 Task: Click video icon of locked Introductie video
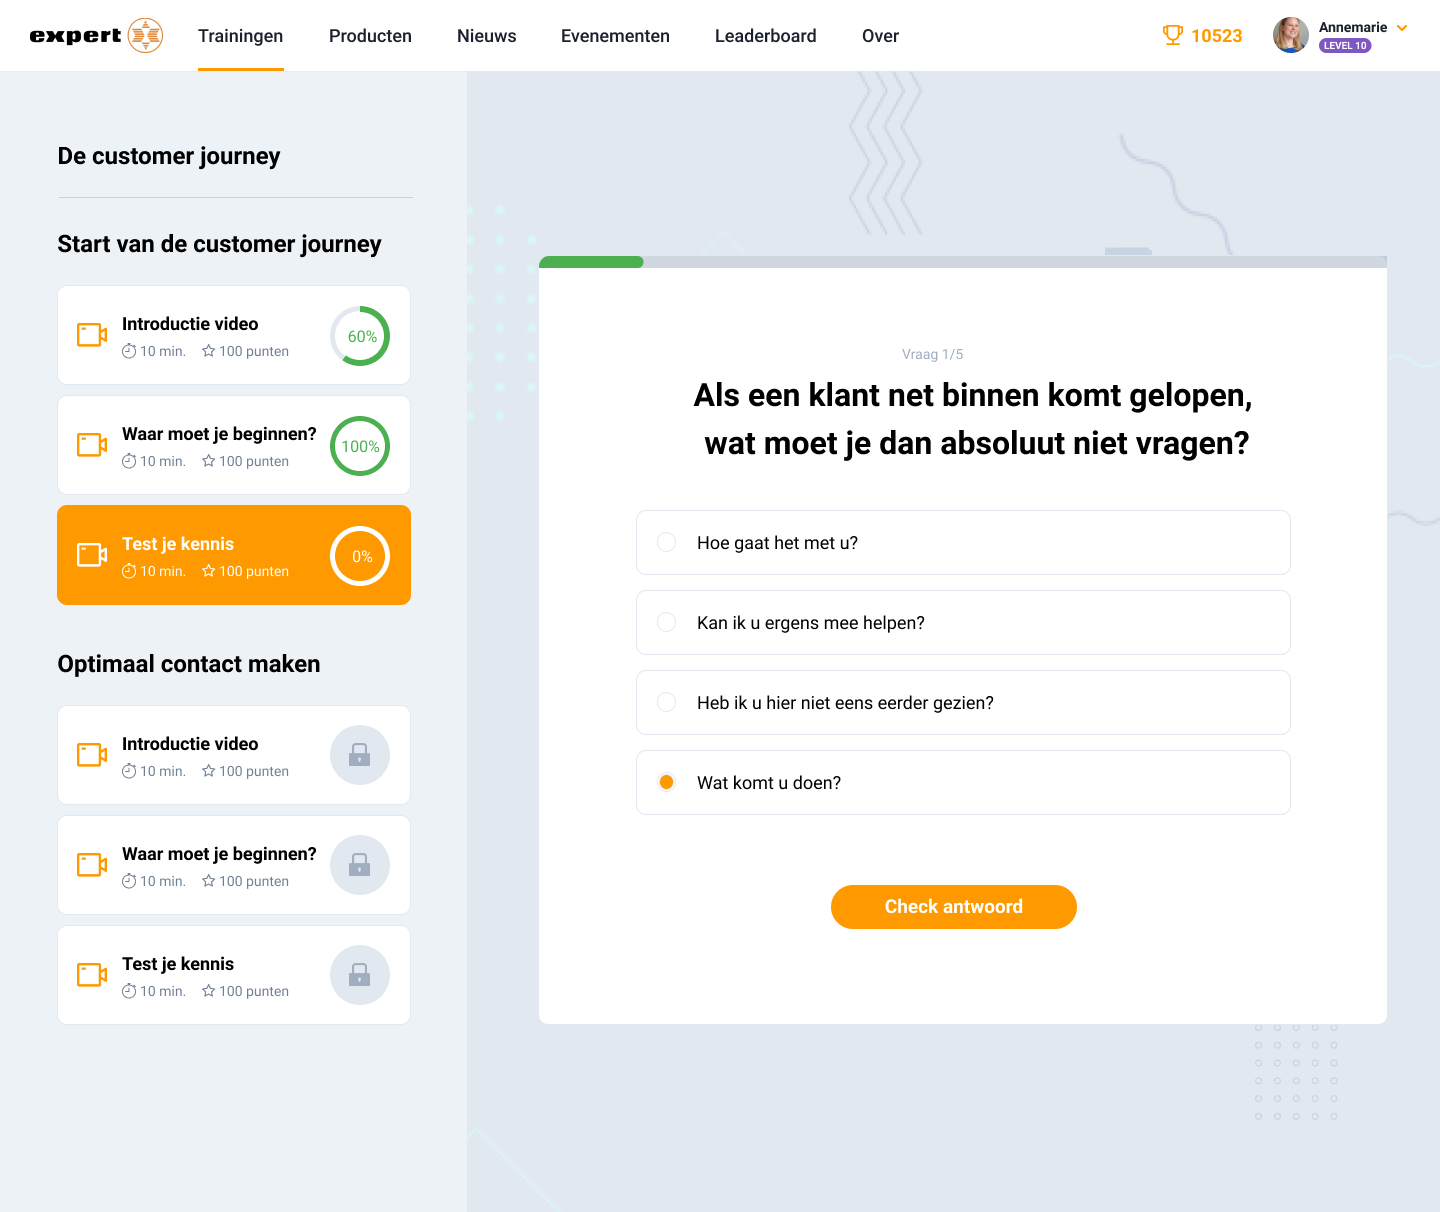pos(92,755)
